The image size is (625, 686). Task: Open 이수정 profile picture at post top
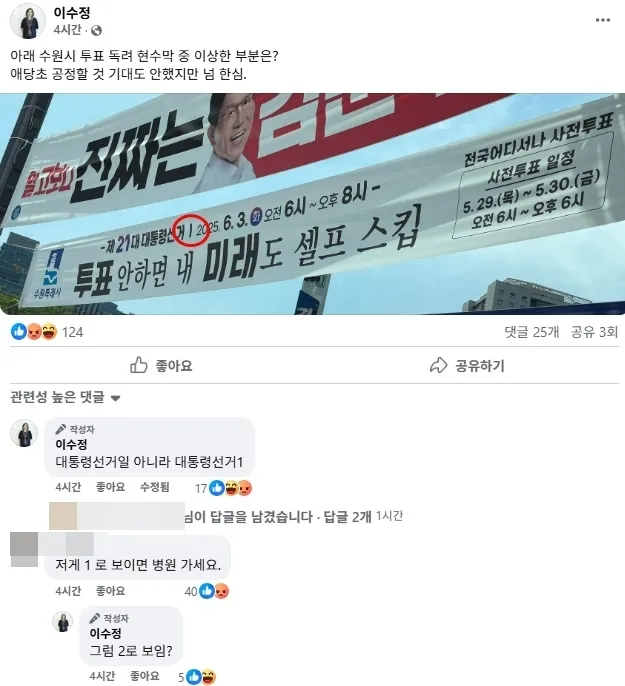[28, 21]
